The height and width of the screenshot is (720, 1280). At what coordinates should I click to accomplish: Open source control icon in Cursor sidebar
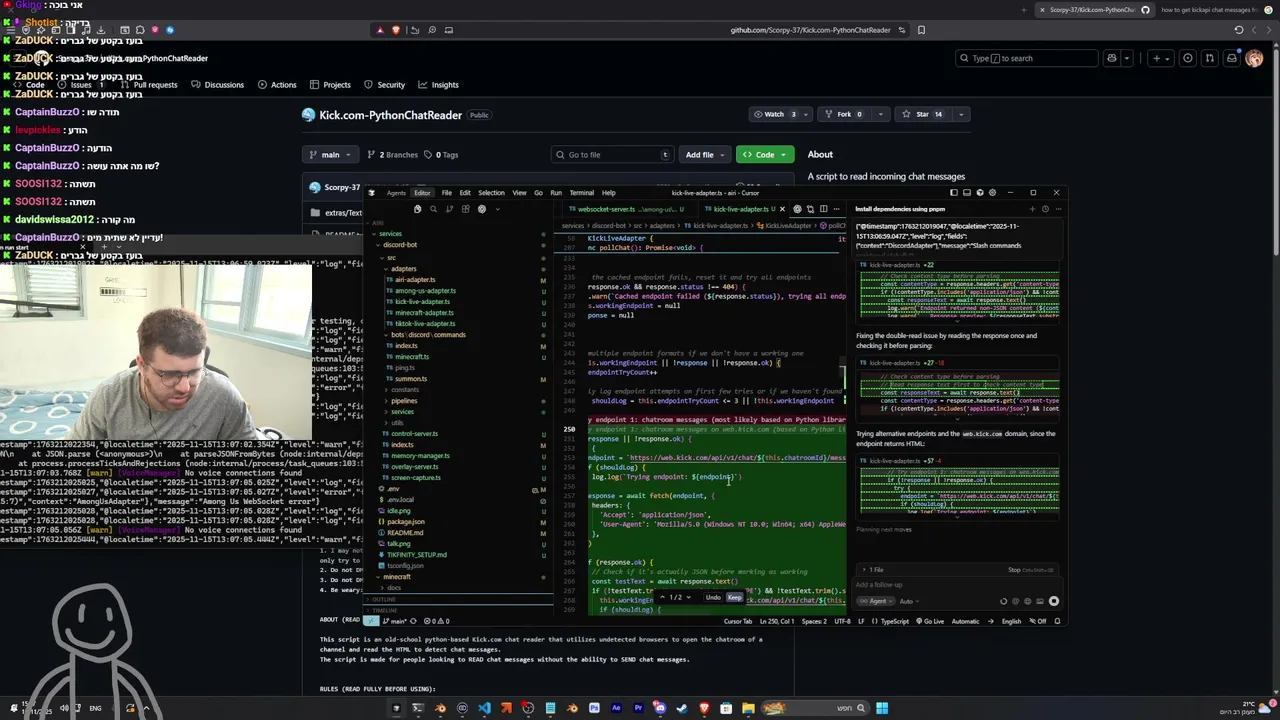449,209
